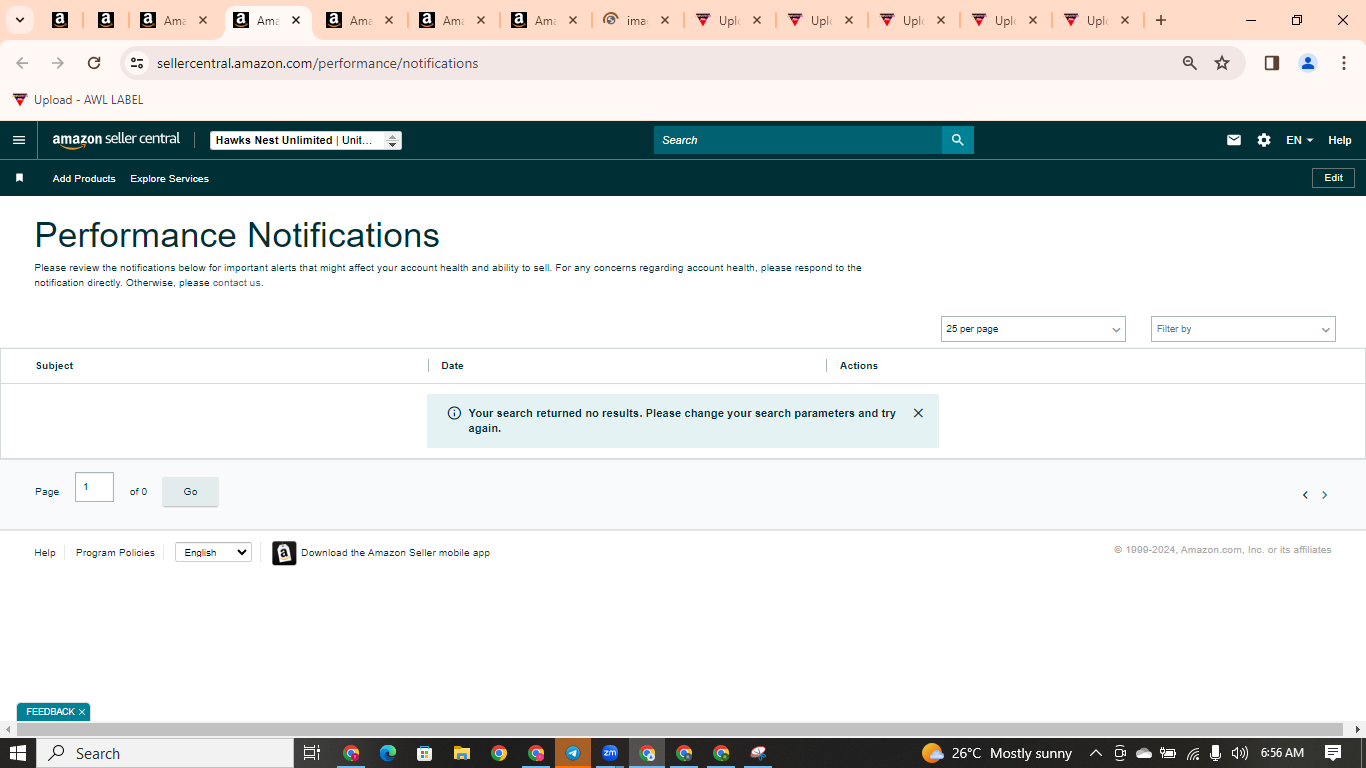Click Explore Services in the navigation bar
The image size is (1366, 768).
point(169,178)
